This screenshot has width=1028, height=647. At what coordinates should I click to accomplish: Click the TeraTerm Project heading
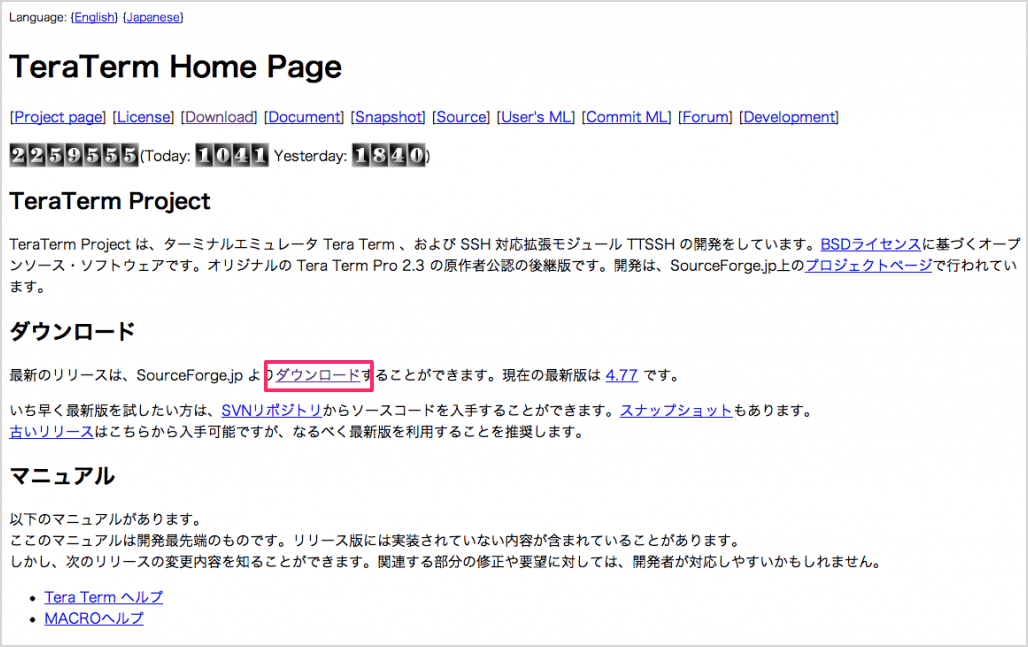[x=110, y=201]
